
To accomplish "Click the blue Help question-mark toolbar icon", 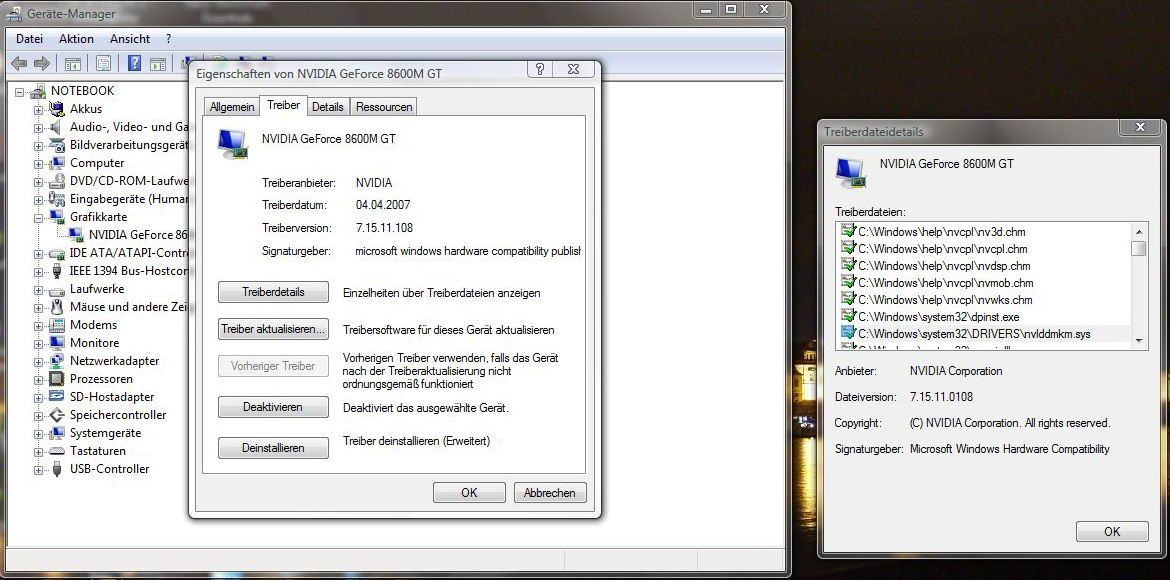I will pyautogui.click(x=134, y=63).
